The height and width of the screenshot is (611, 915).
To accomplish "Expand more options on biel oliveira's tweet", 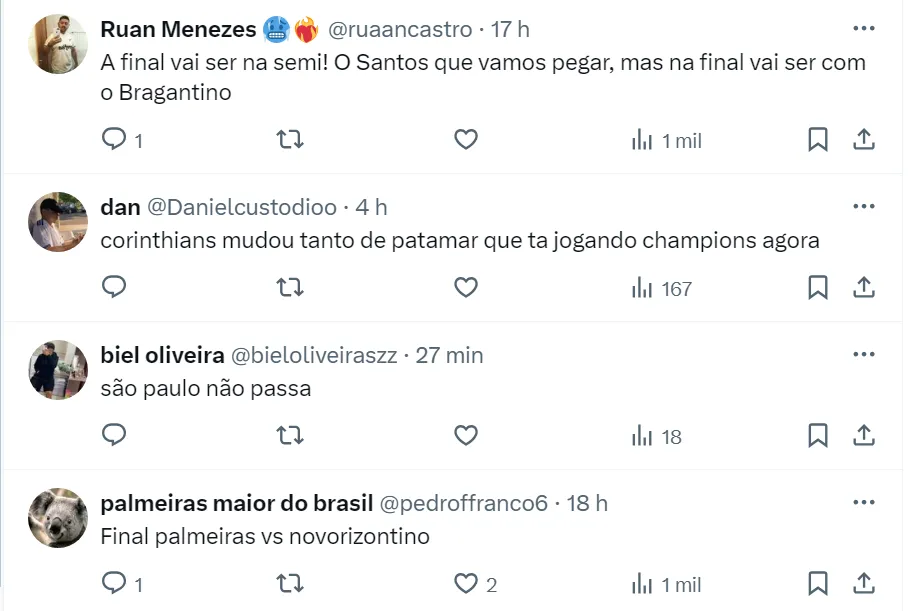I will [863, 354].
